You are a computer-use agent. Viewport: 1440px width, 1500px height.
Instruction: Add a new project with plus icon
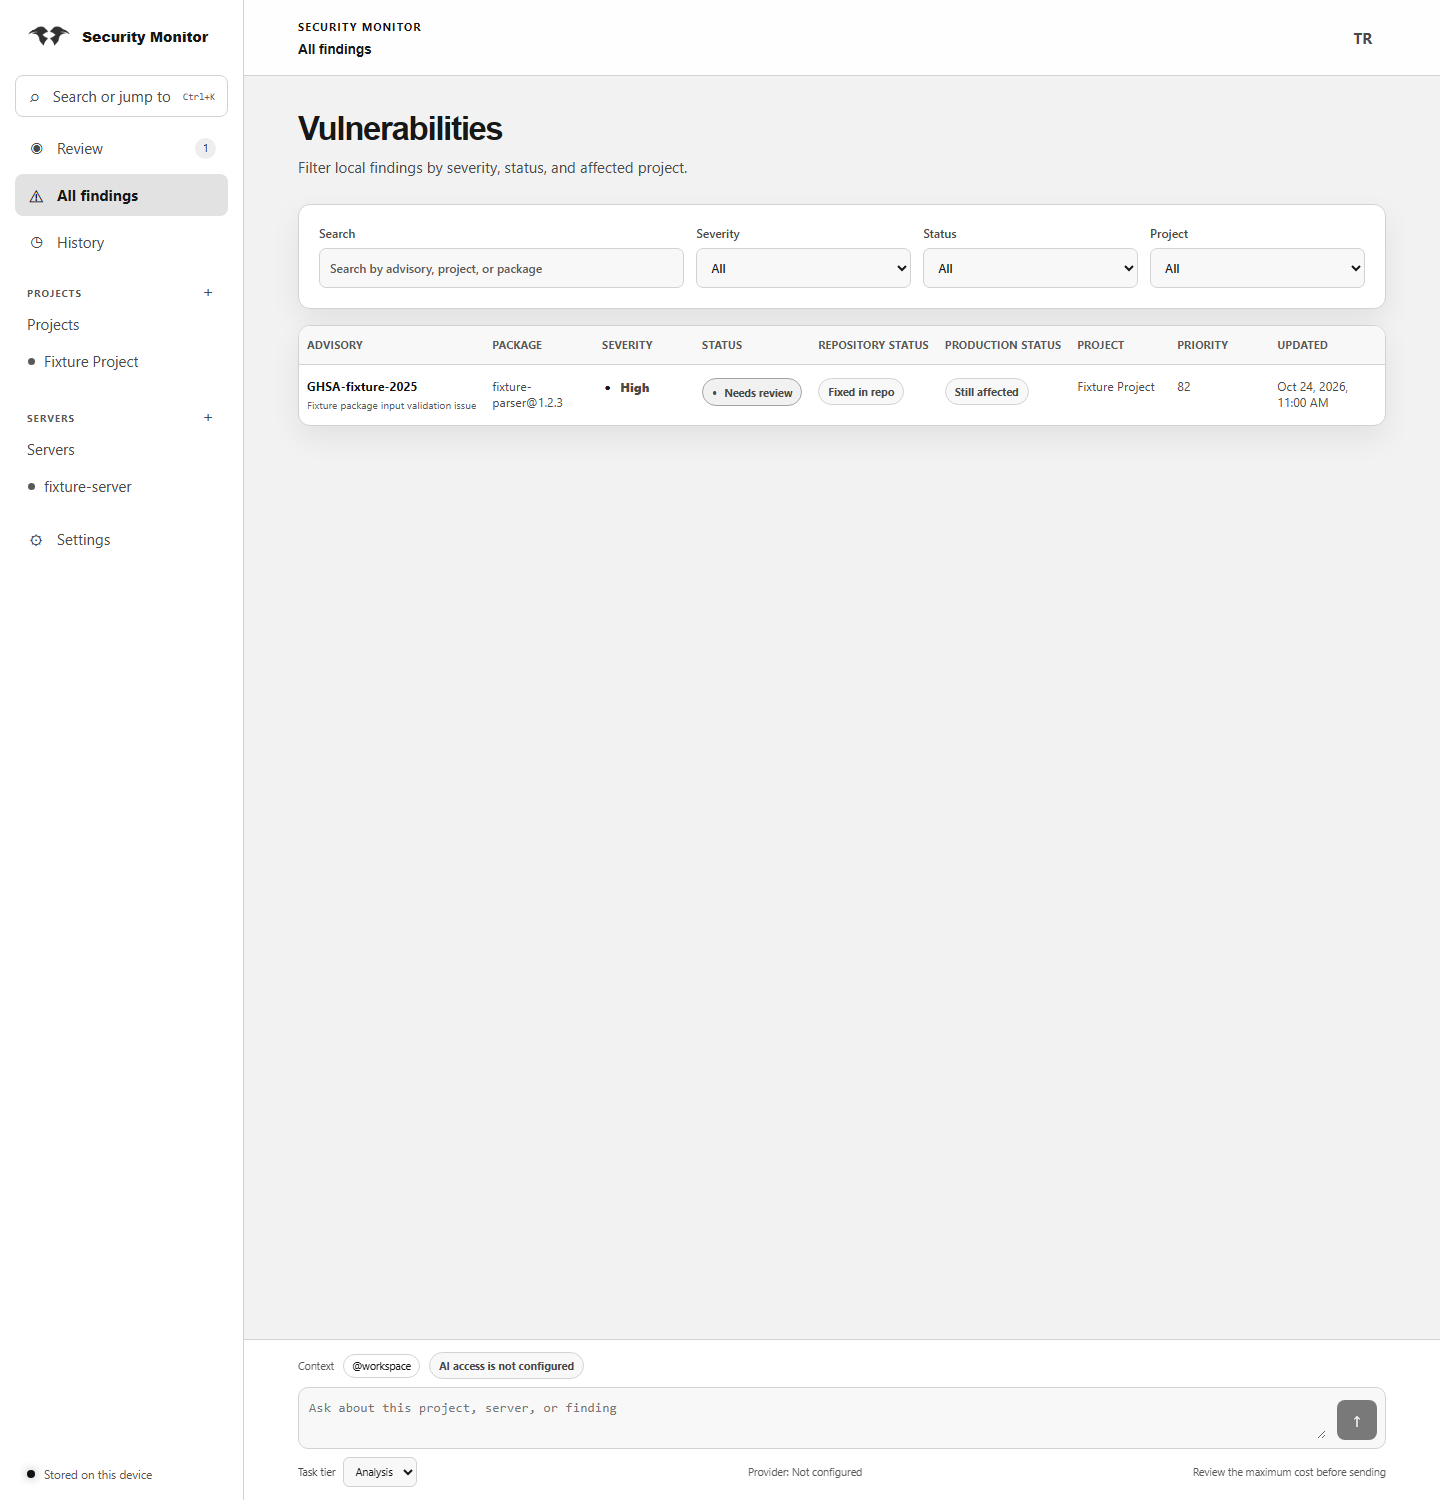coord(208,293)
